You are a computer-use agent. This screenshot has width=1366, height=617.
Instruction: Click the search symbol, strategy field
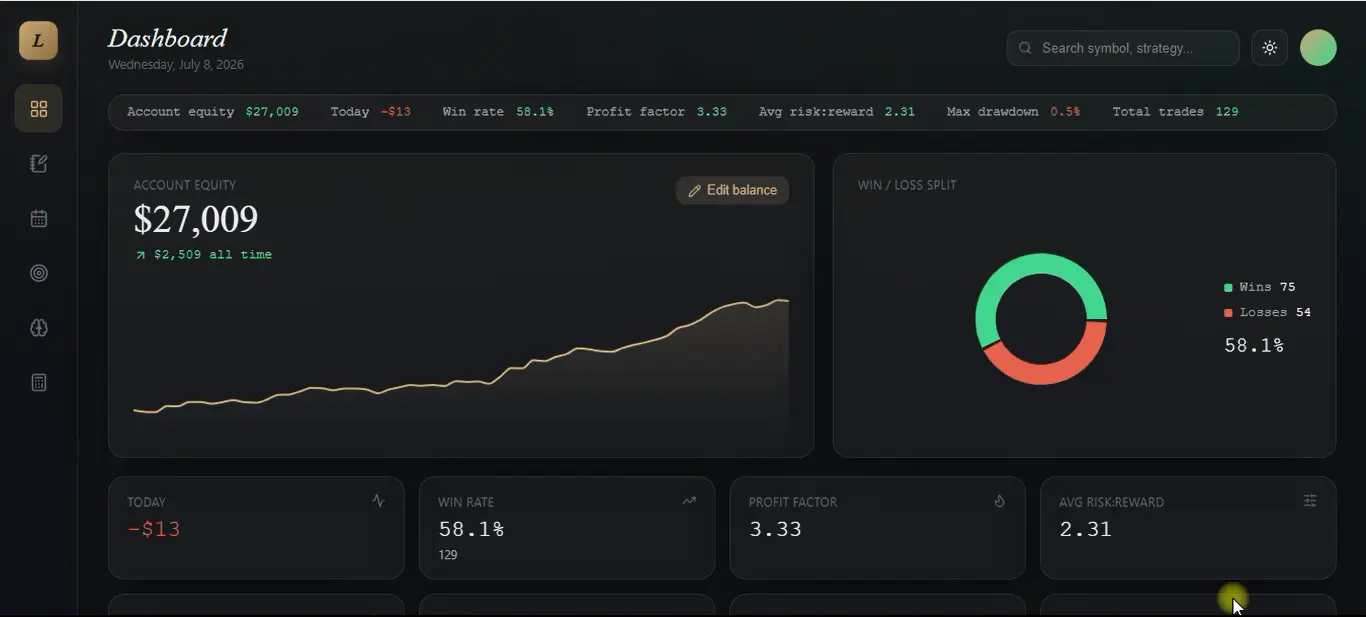click(x=1123, y=48)
